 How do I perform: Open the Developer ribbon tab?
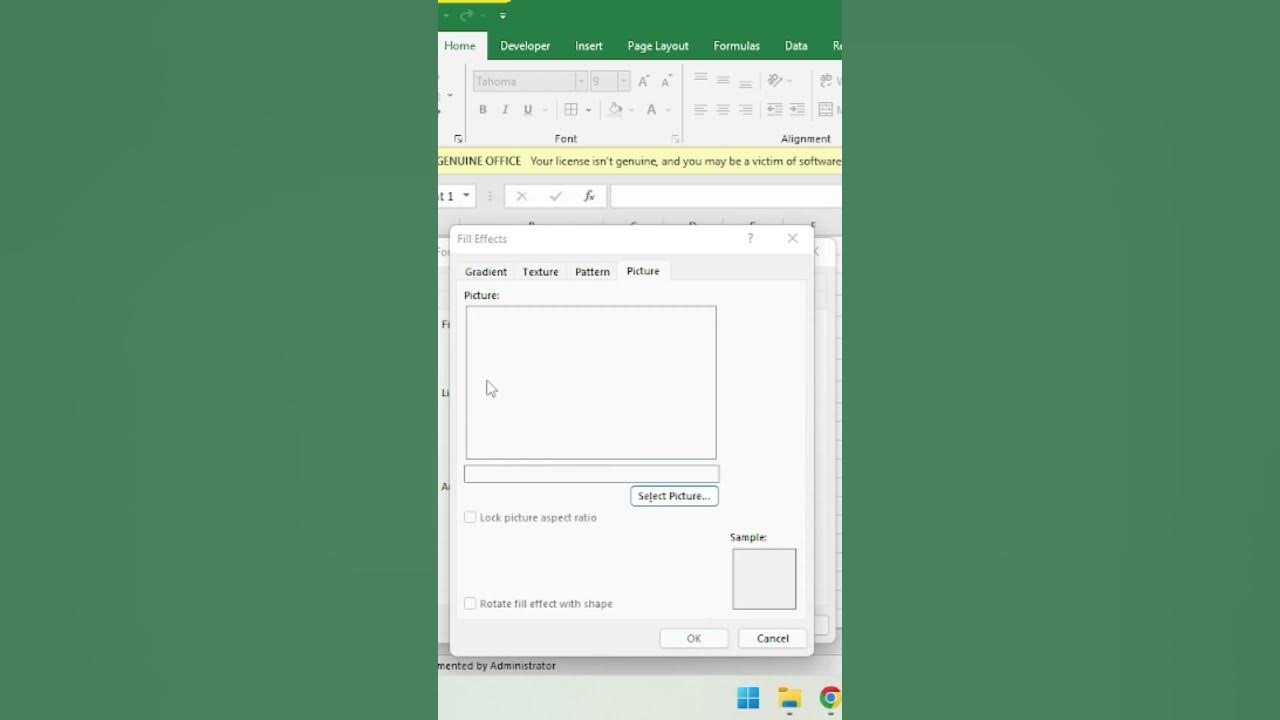pyautogui.click(x=525, y=46)
